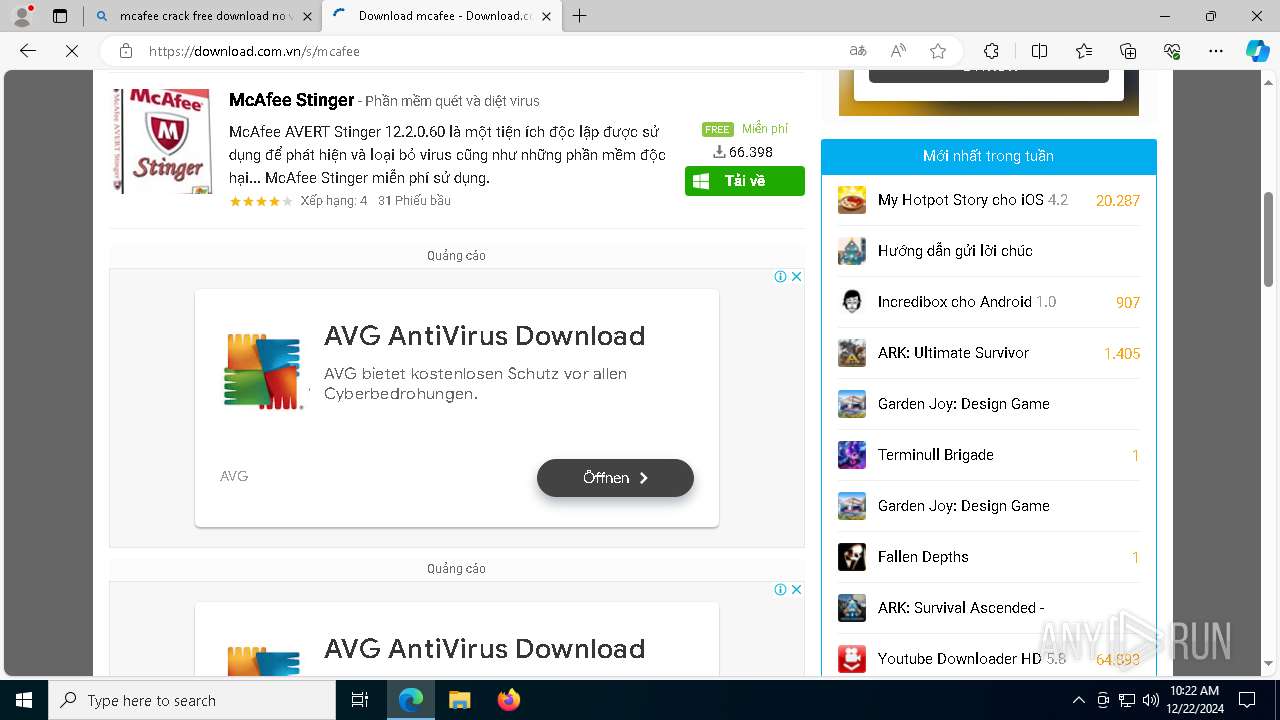The width and height of the screenshot is (1280, 720).
Task: Open the Hướng dẫn gửi lời chúc link
Action: pyautogui.click(x=955, y=251)
